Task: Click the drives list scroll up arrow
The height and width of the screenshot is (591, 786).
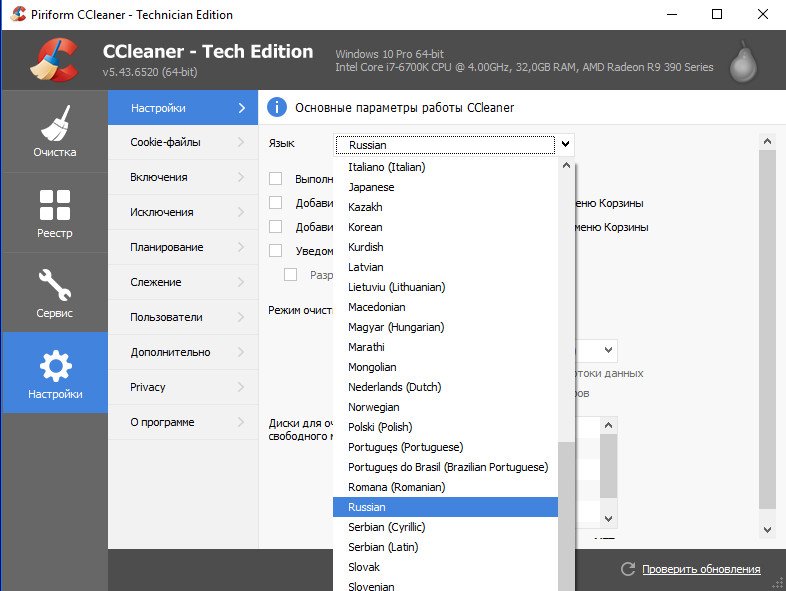Action: tap(608, 425)
